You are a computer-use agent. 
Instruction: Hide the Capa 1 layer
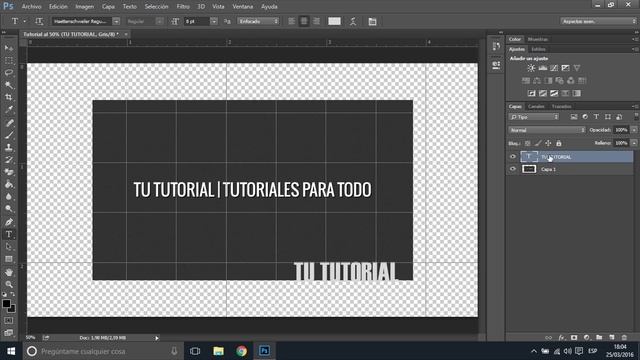pyautogui.click(x=513, y=169)
